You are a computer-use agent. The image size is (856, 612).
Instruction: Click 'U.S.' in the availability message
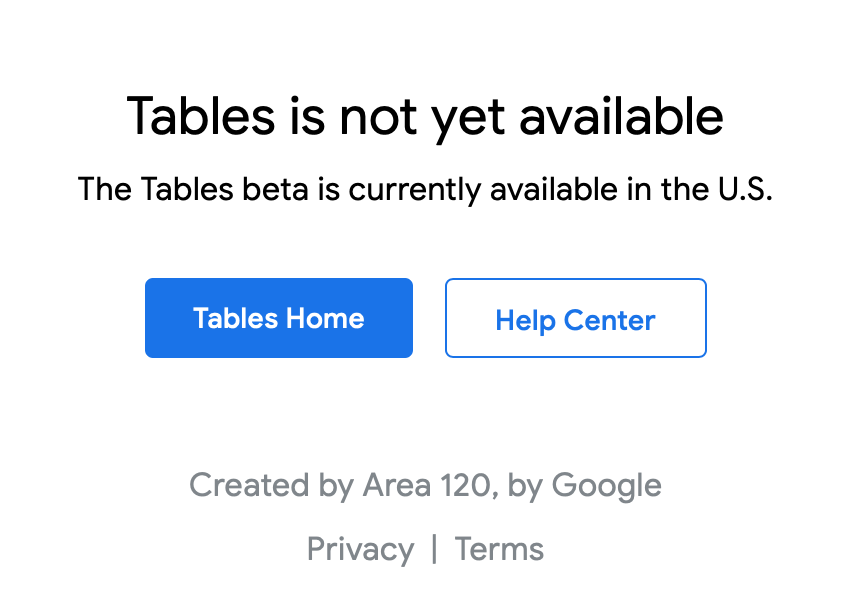(745, 189)
